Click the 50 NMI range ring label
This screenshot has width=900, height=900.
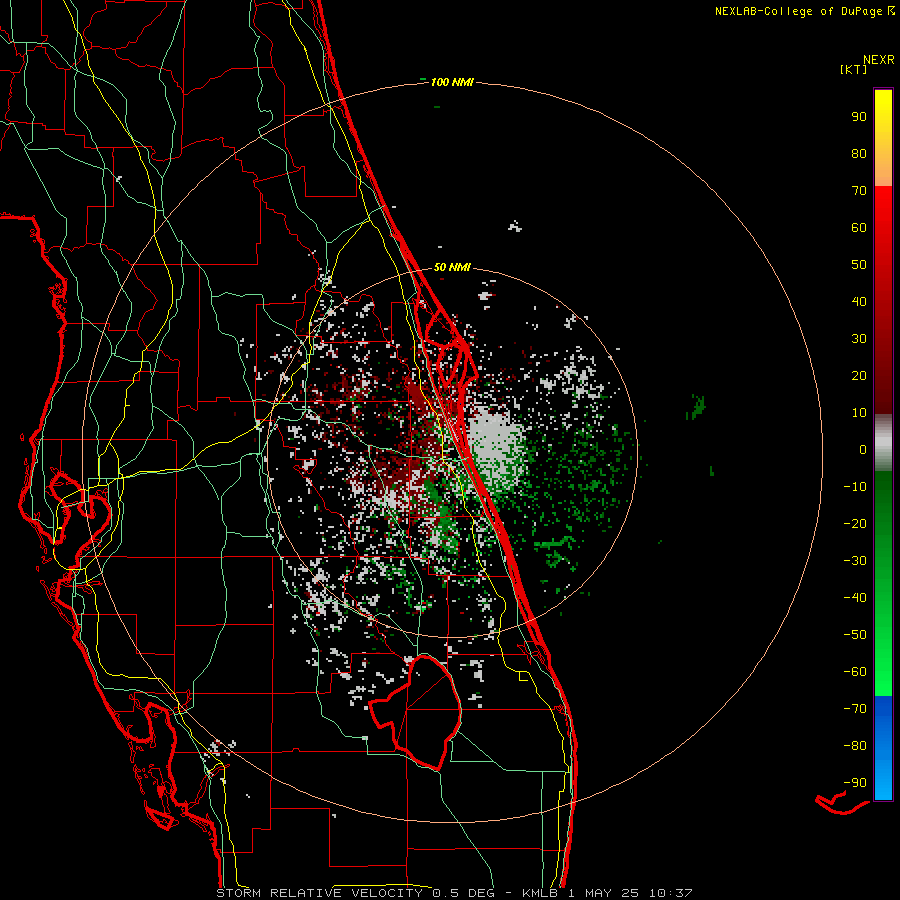point(452,267)
